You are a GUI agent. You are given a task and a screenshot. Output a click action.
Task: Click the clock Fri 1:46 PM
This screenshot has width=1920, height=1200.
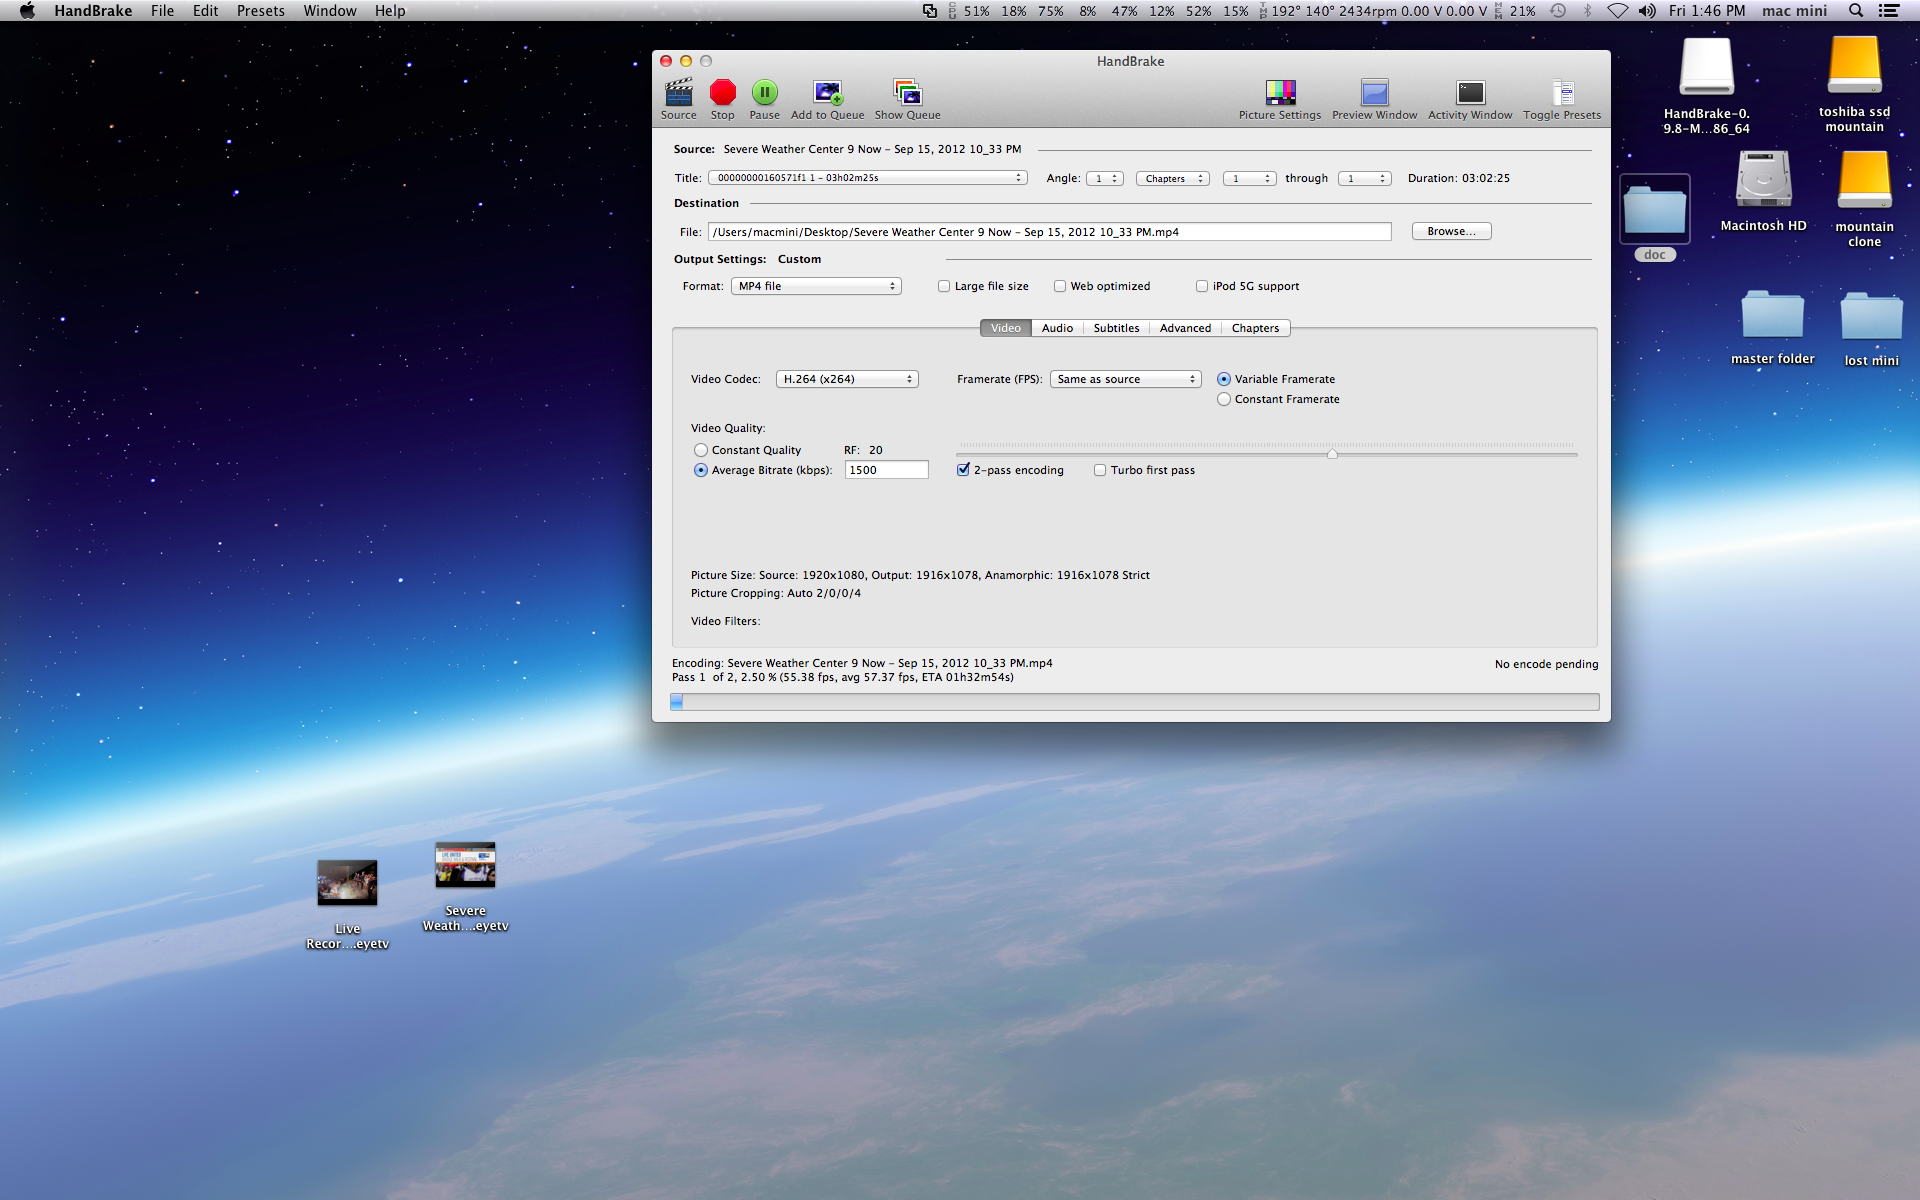coord(1706,11)
